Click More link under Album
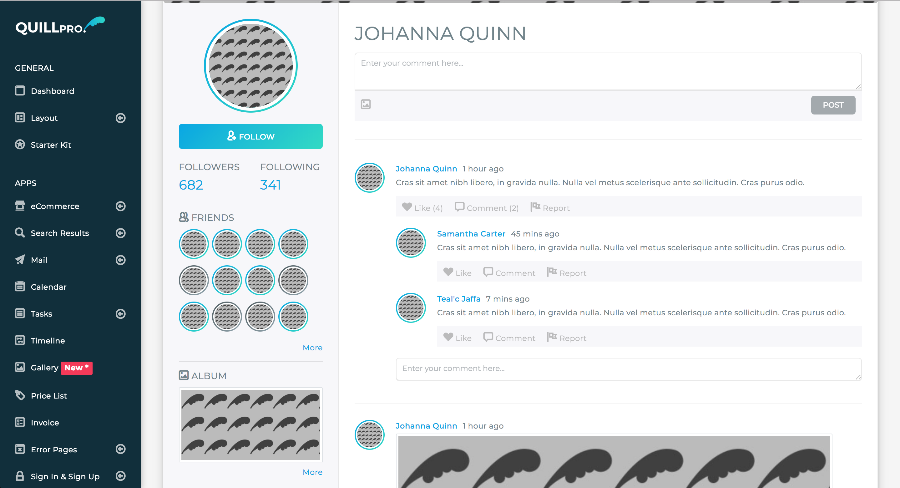 (312, 472)
